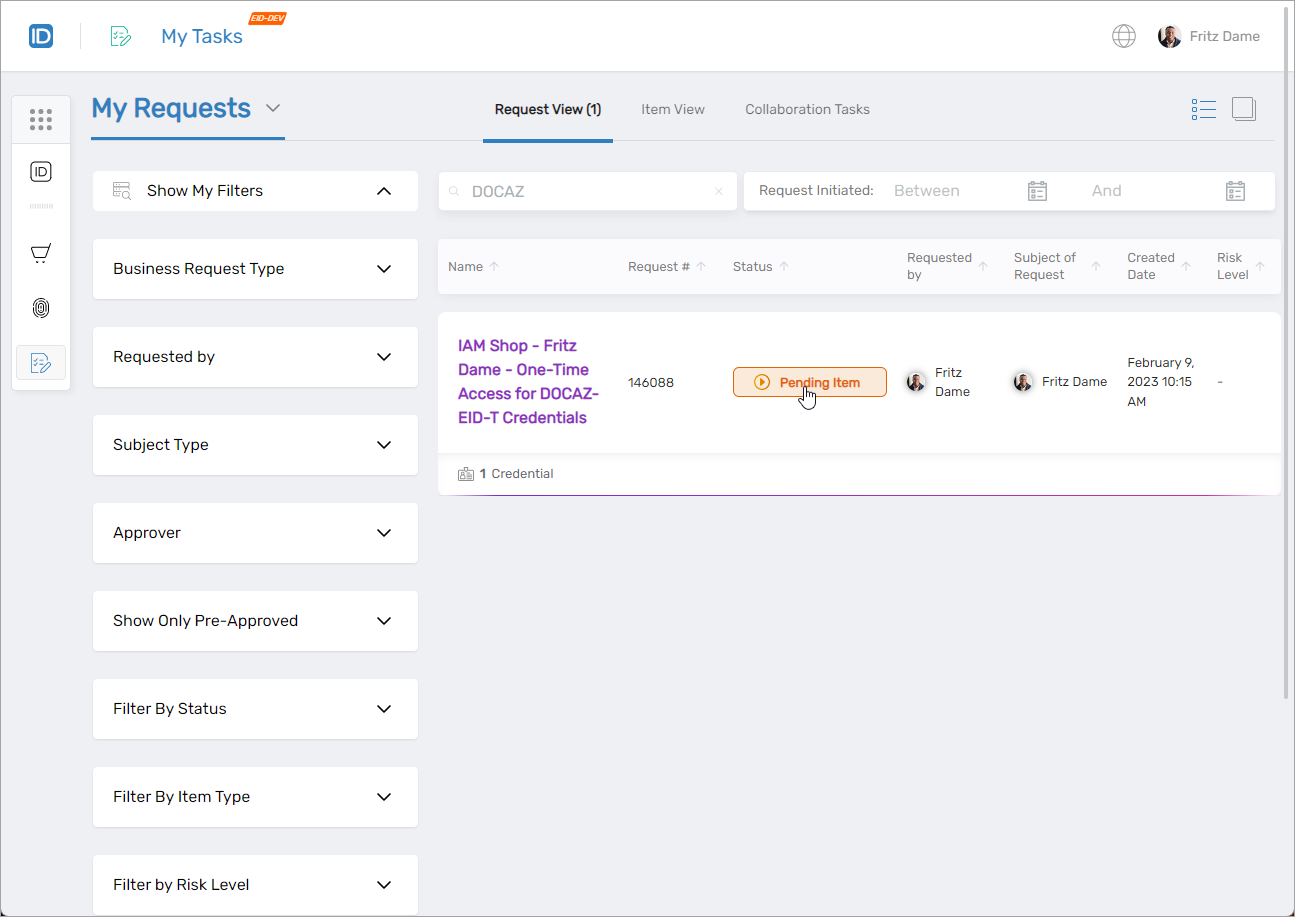
Task: Switch to the Item View tab
Action: (x=673, y=109)
